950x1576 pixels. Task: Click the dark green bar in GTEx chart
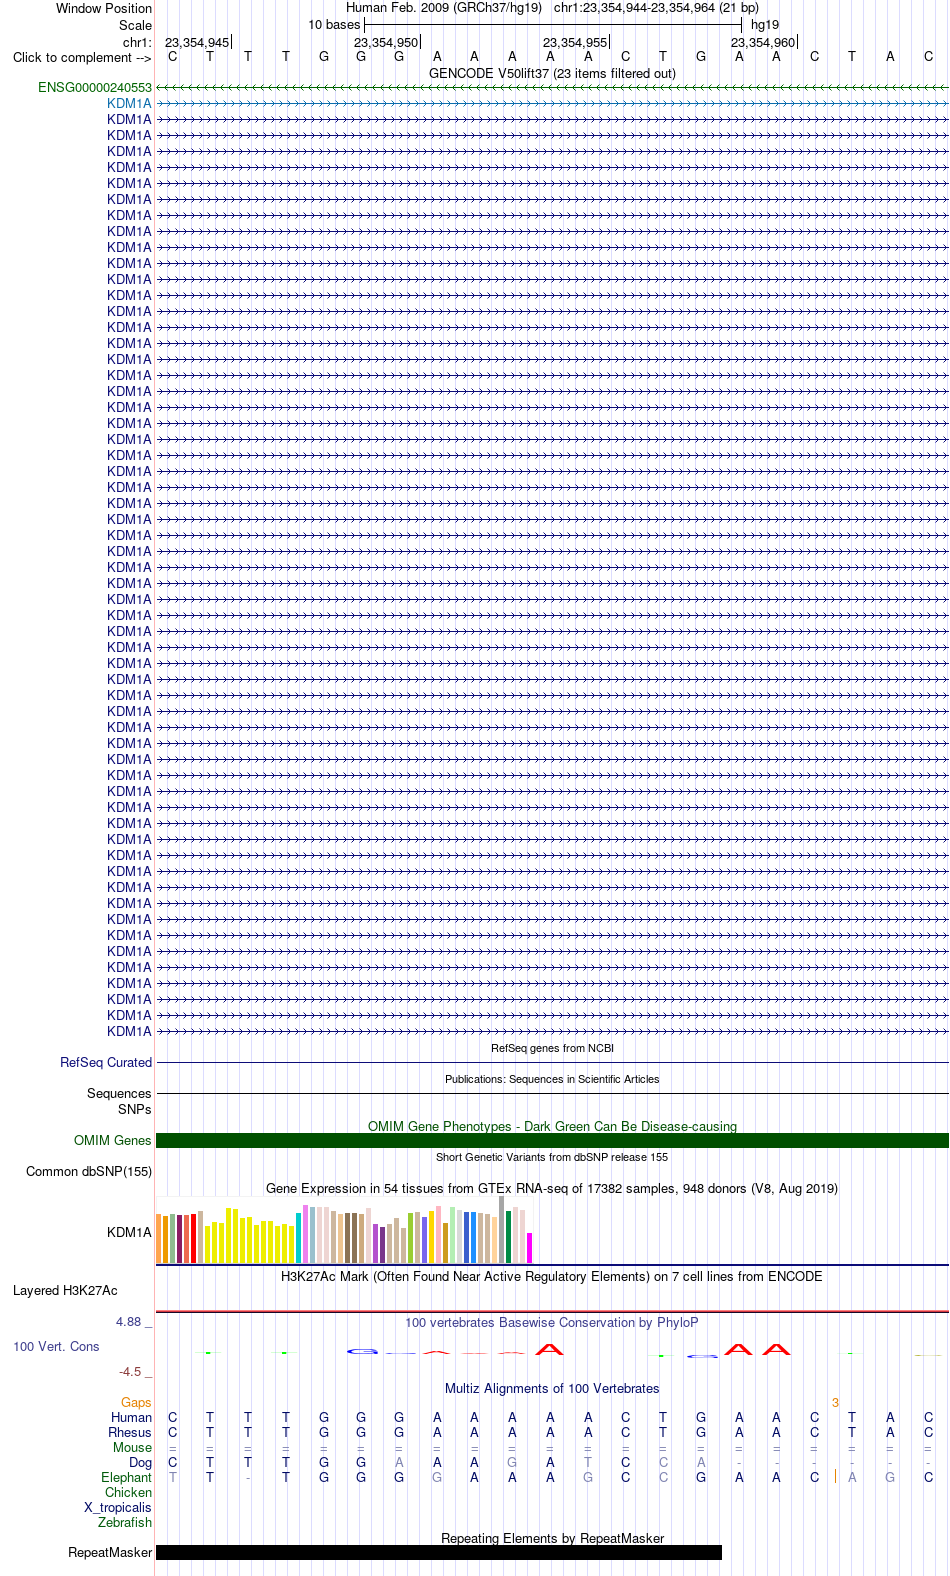pyautogui.click(x=508, y=1236)
